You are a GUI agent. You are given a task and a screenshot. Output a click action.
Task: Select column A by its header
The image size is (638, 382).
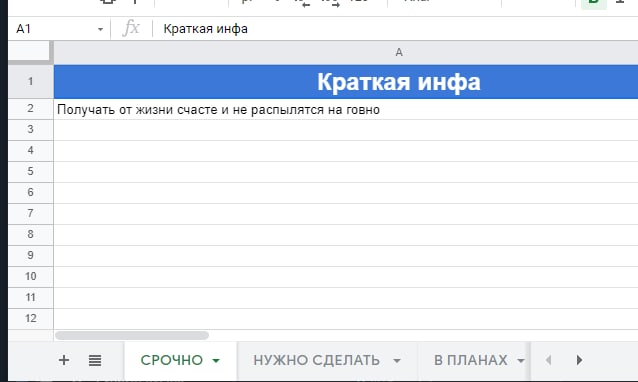[346, 52]
